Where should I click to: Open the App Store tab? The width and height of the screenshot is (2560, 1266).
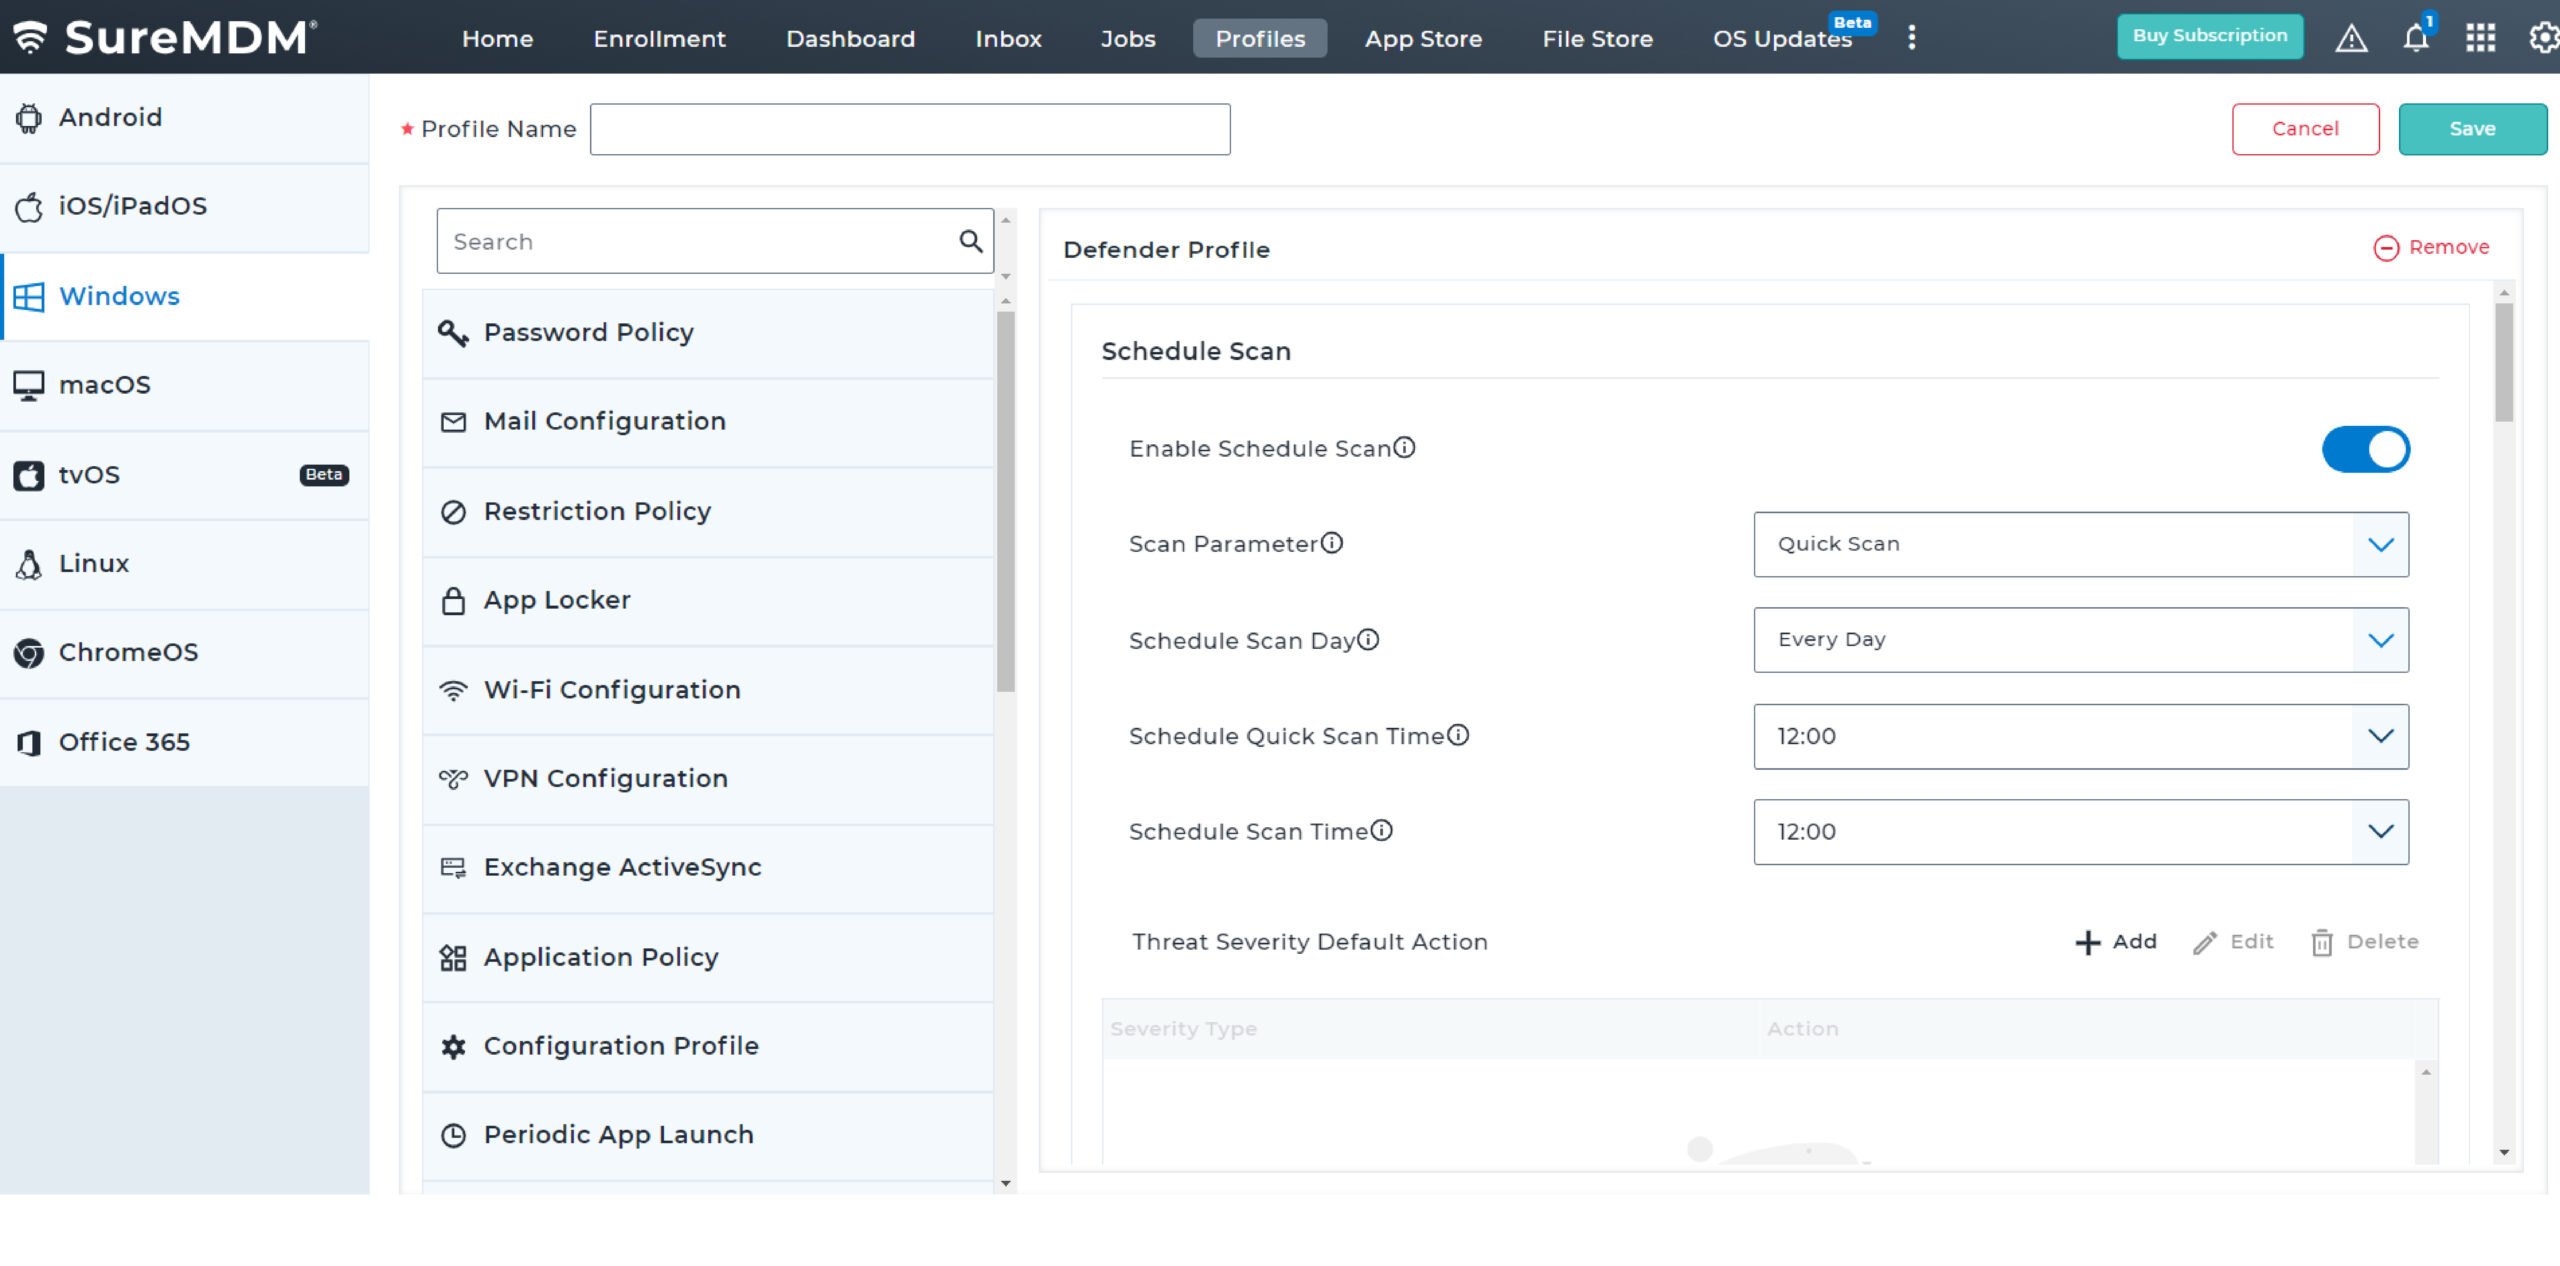1423,38
